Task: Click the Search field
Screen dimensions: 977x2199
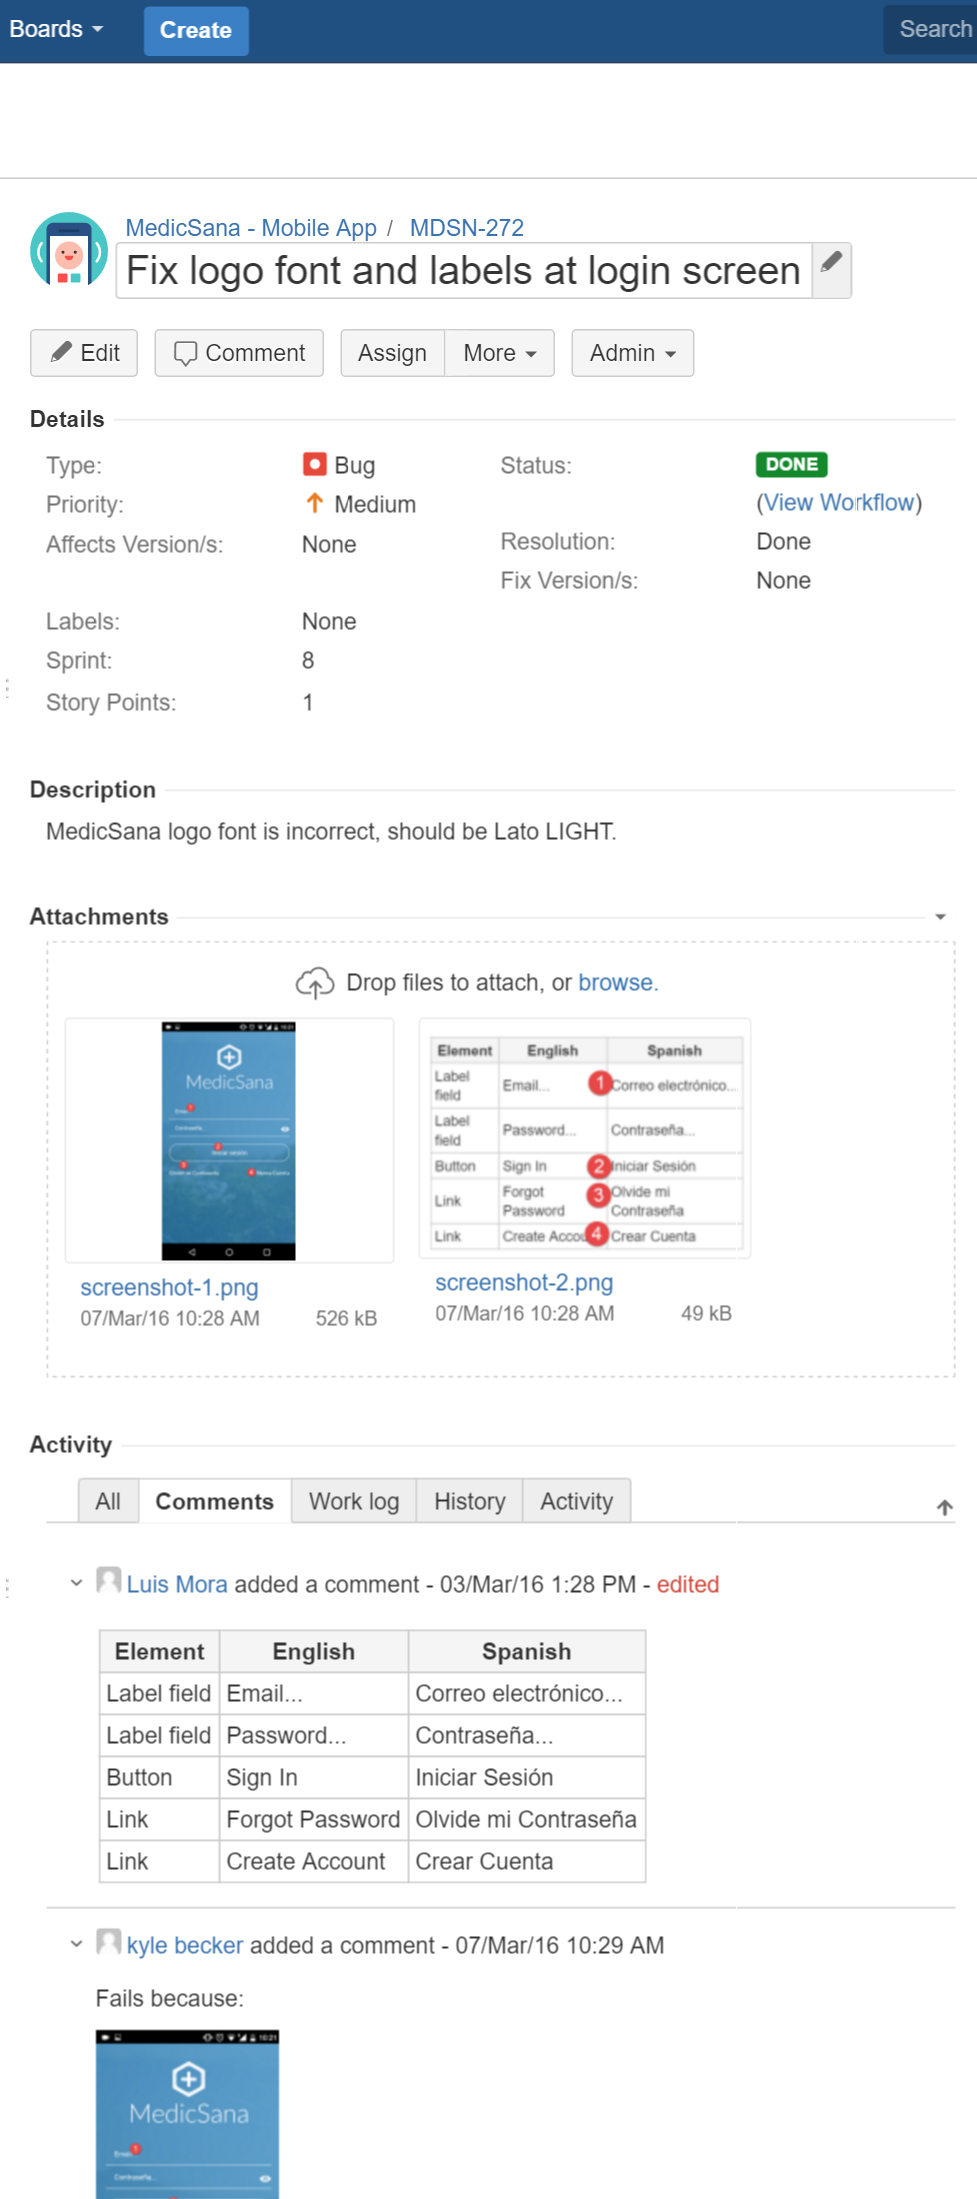Action: click(x=933, y=29)
